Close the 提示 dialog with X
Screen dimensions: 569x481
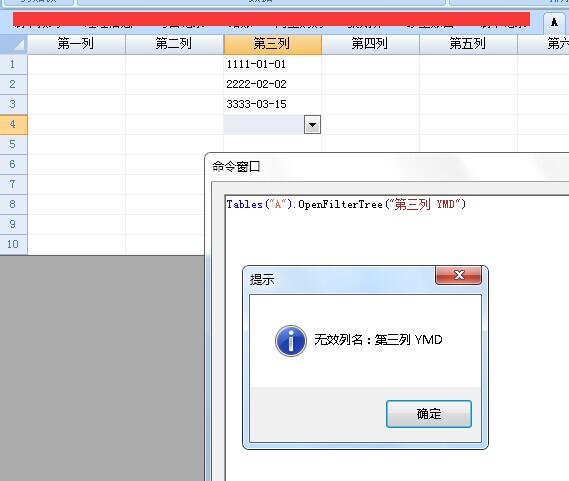coord(459,275)
